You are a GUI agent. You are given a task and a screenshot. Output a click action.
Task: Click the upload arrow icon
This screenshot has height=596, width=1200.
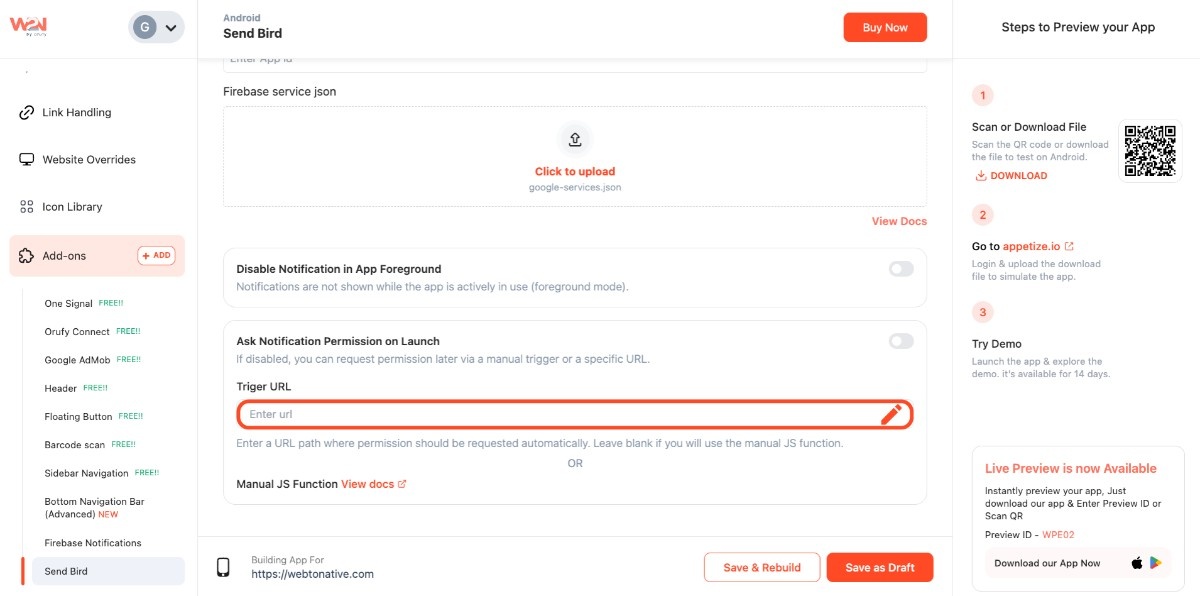[x=575, y=139]
